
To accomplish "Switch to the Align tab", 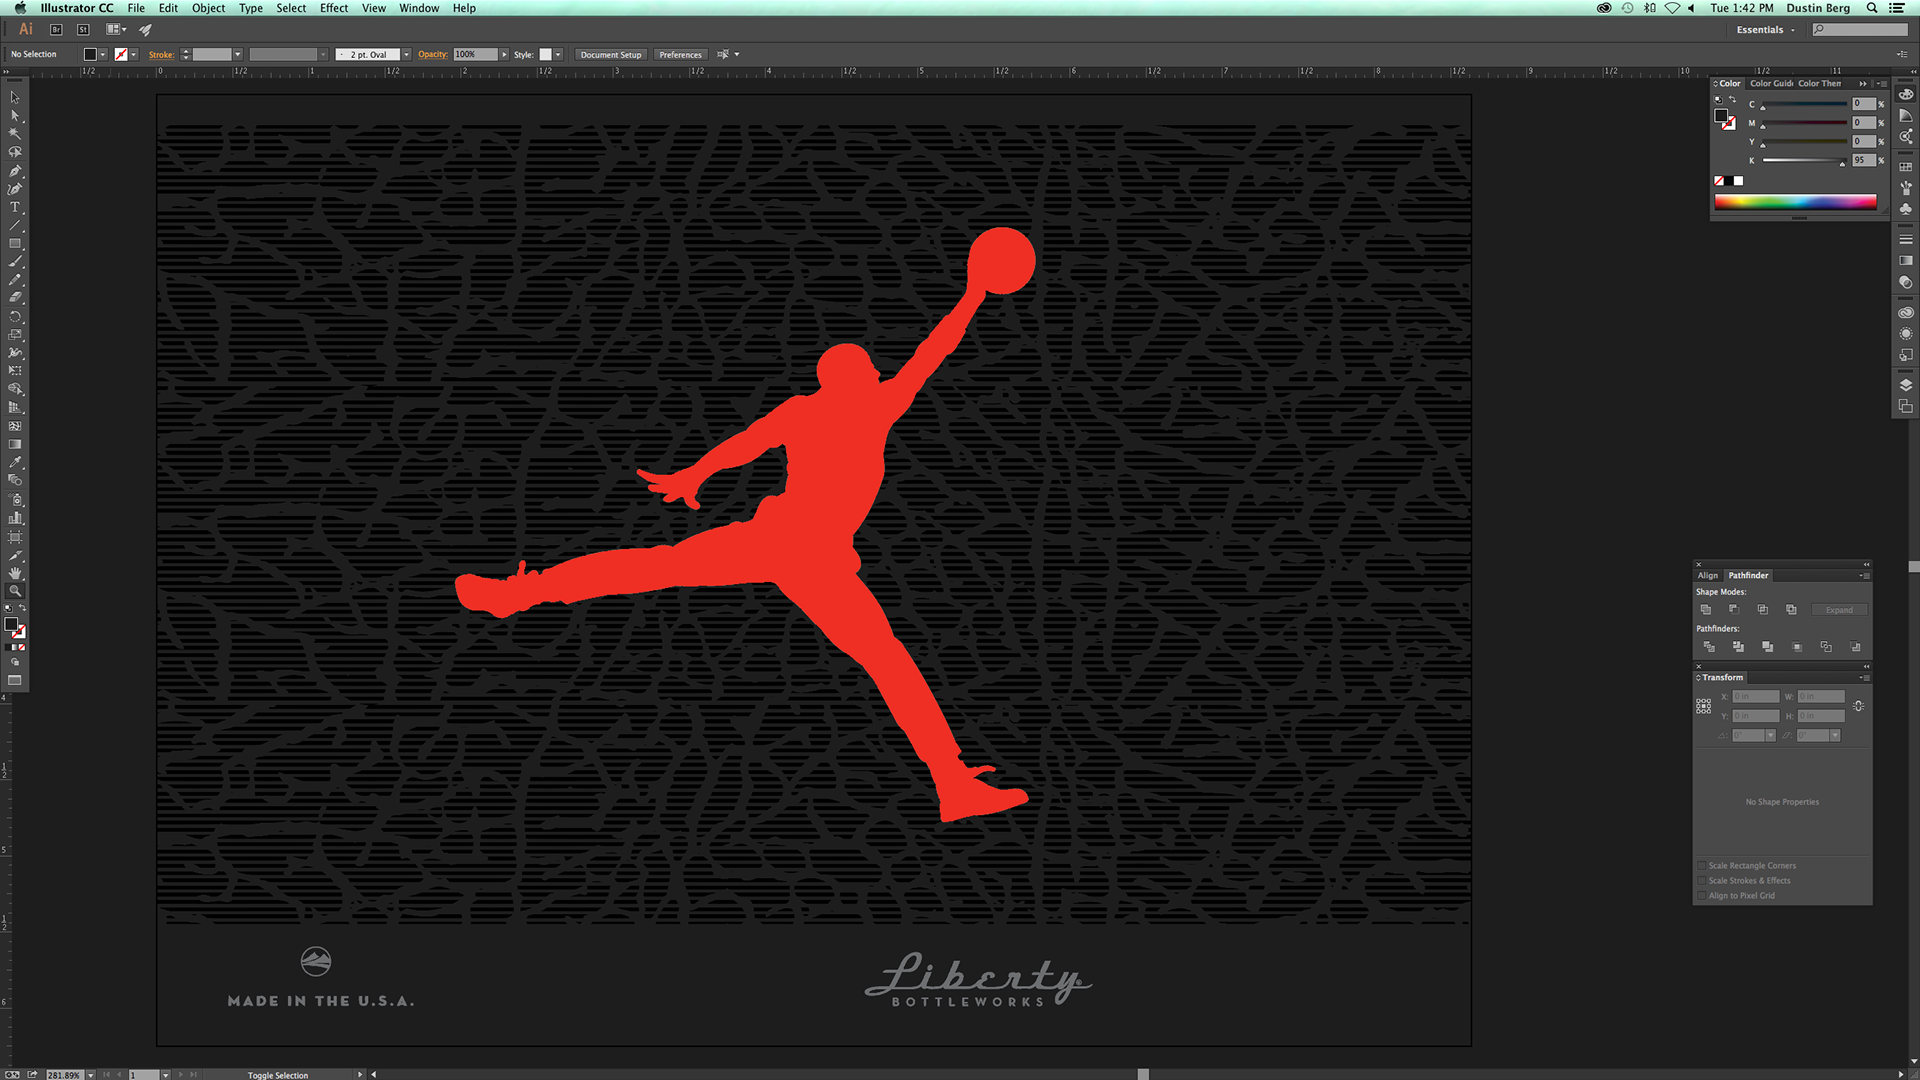I will 1707,575.
